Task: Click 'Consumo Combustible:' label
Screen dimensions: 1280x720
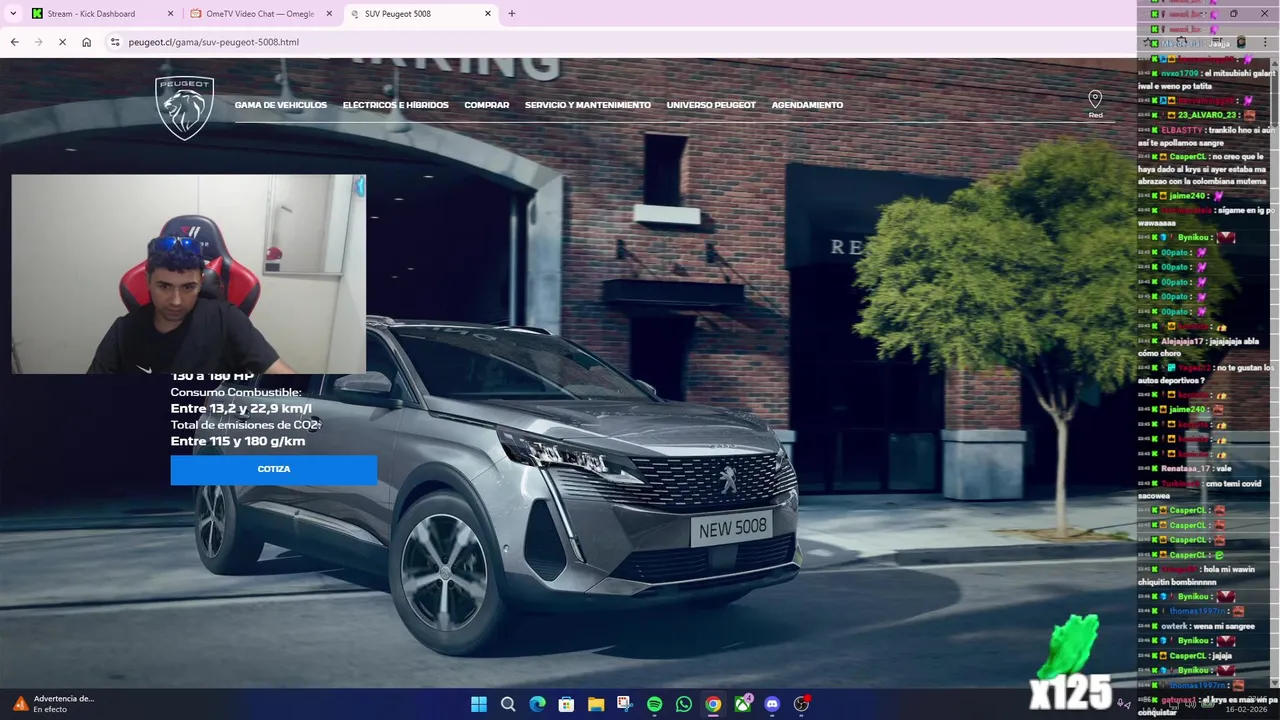Action: pos(236,392)
